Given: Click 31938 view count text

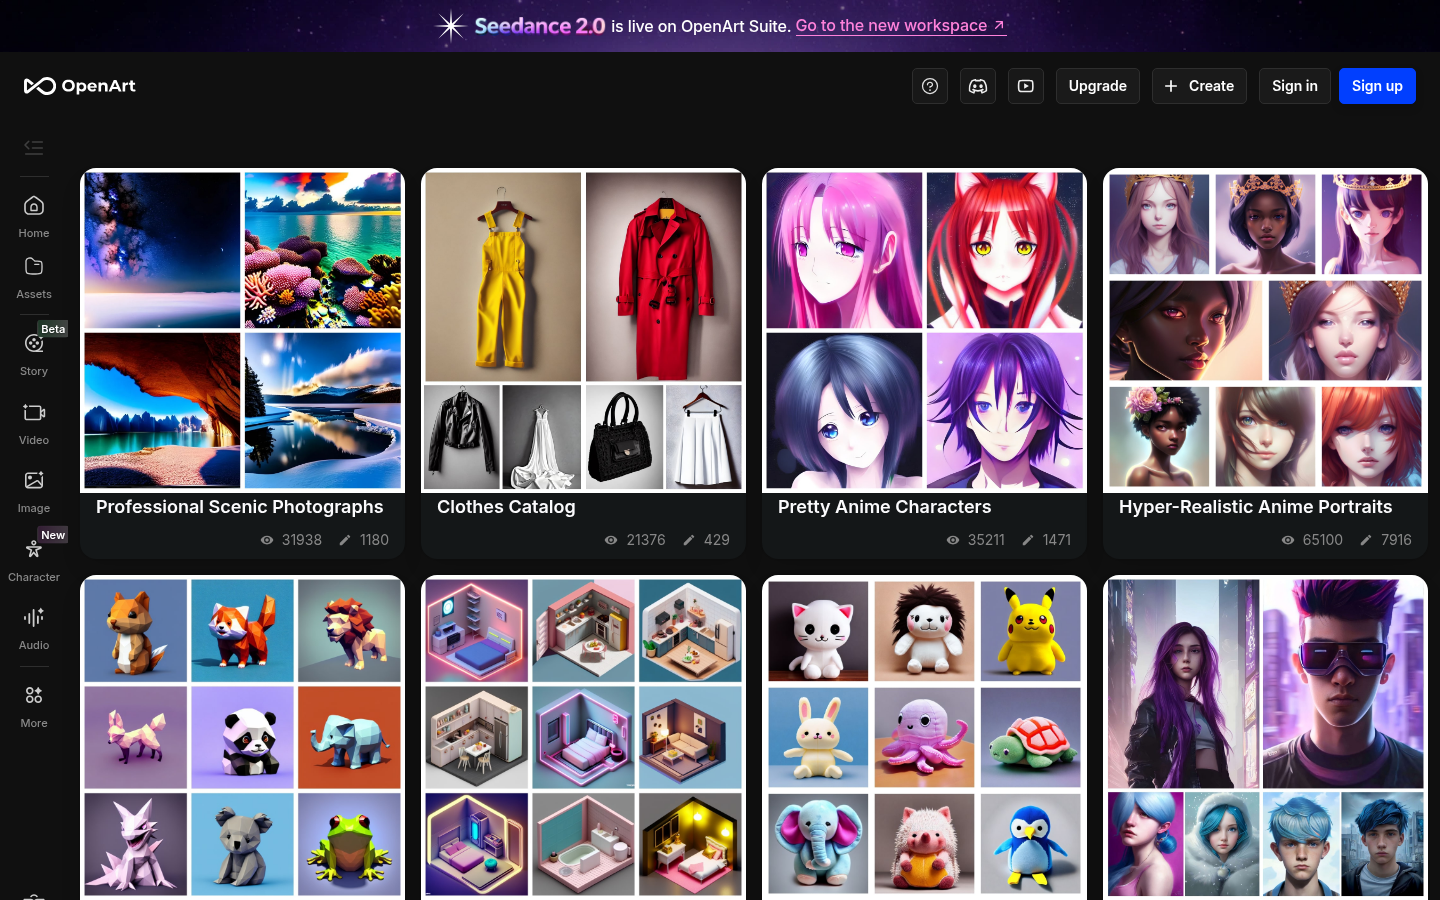Looking at the screenshot, I should tap(302, 540).
